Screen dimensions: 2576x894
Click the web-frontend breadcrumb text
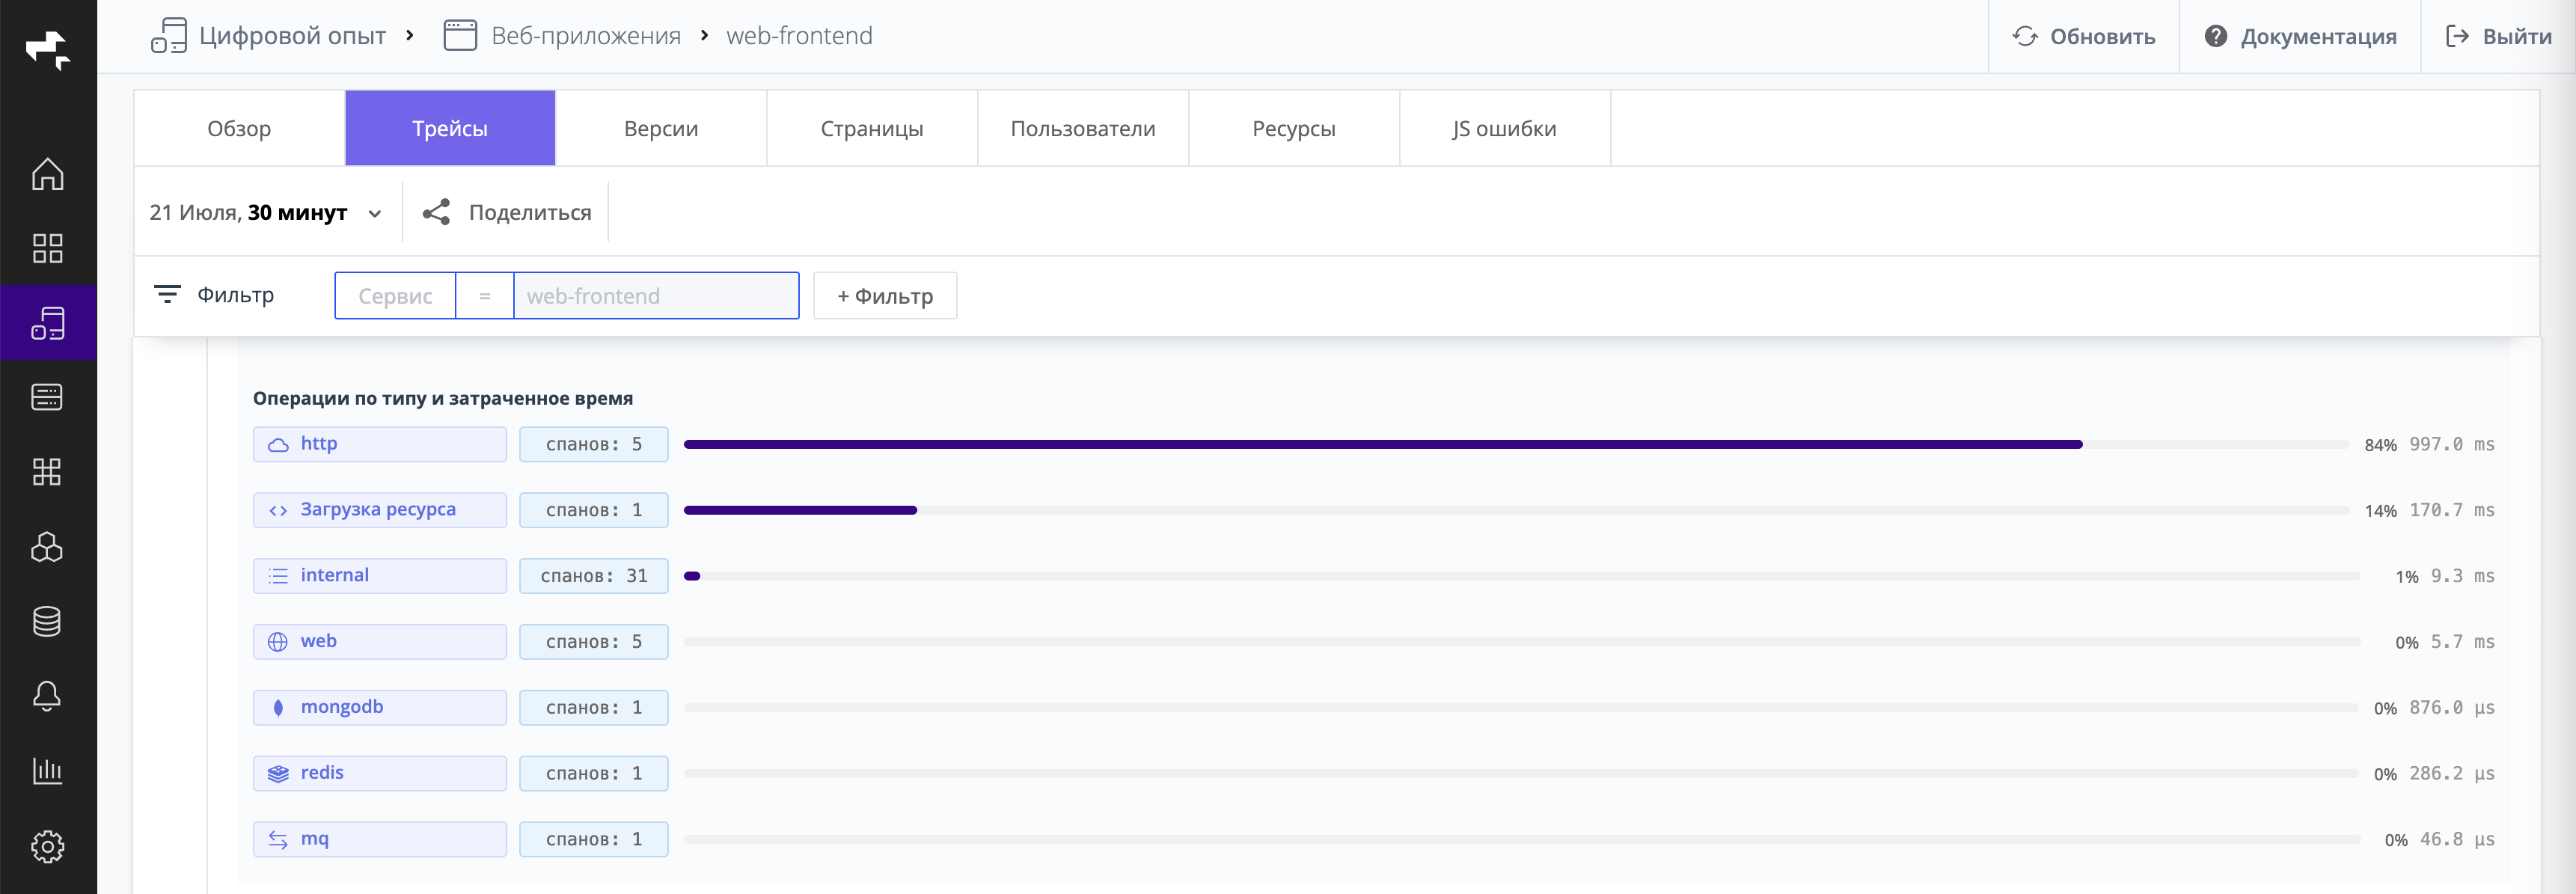[799, 36]
